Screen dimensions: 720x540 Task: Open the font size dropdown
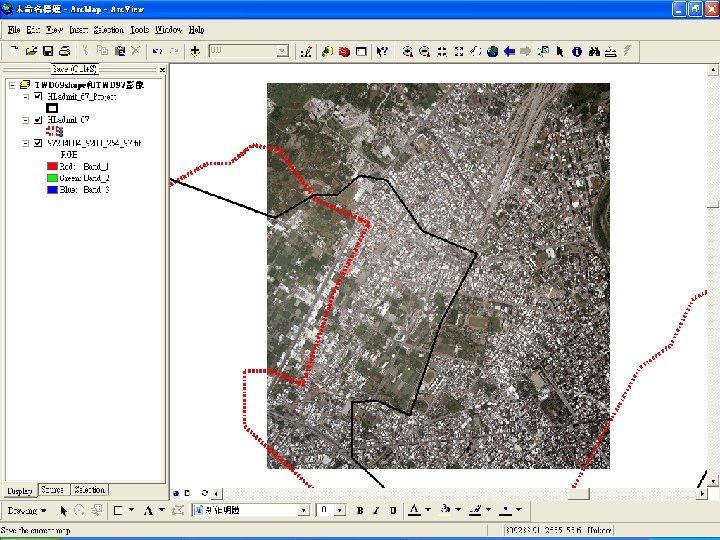340,510
